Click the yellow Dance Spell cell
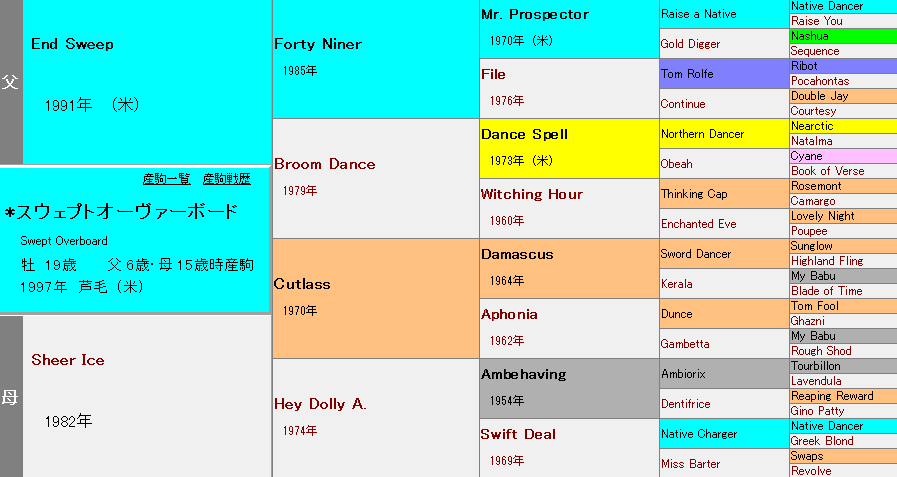The height and width of the screenshot is (477, 897). (569, 149)
